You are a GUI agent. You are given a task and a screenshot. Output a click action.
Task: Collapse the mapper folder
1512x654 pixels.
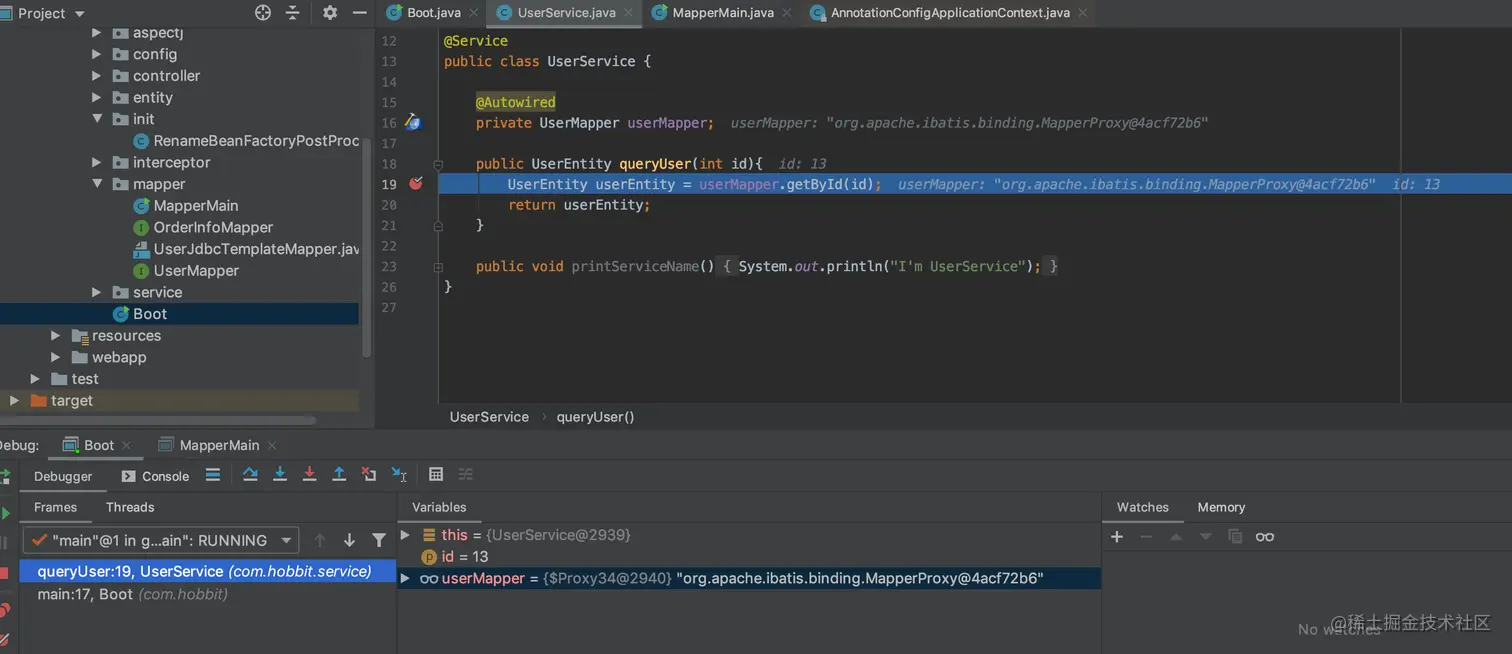pos(97,184)
